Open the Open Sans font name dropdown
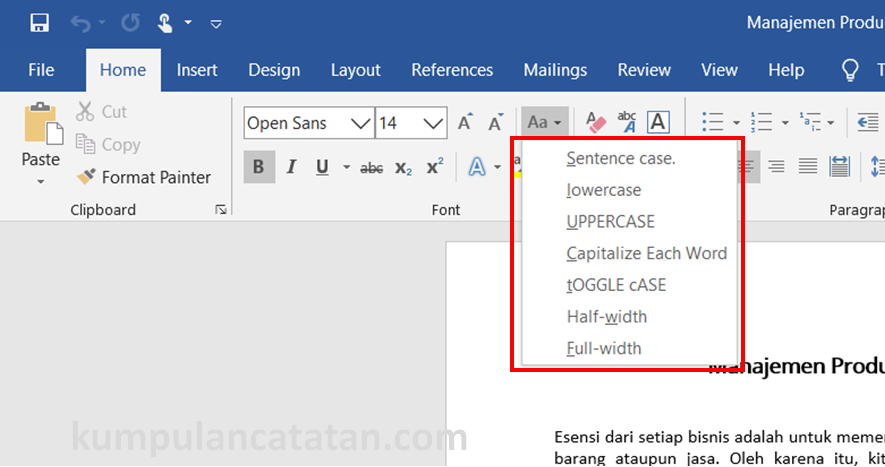885x467 pixels. coord(360,123)
